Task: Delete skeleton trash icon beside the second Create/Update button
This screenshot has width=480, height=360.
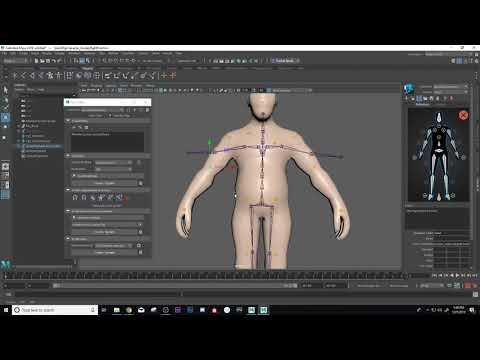Action: (141, 232)
